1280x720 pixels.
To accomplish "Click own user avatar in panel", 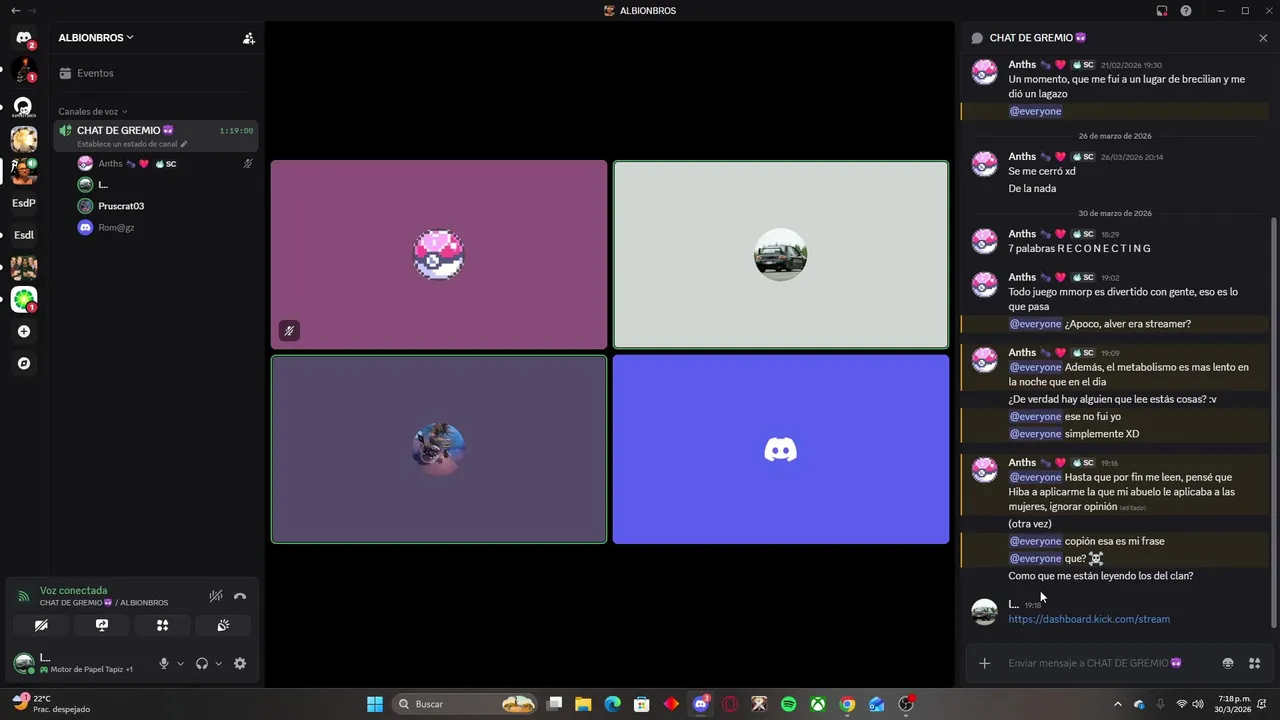I will coord(24,663).
